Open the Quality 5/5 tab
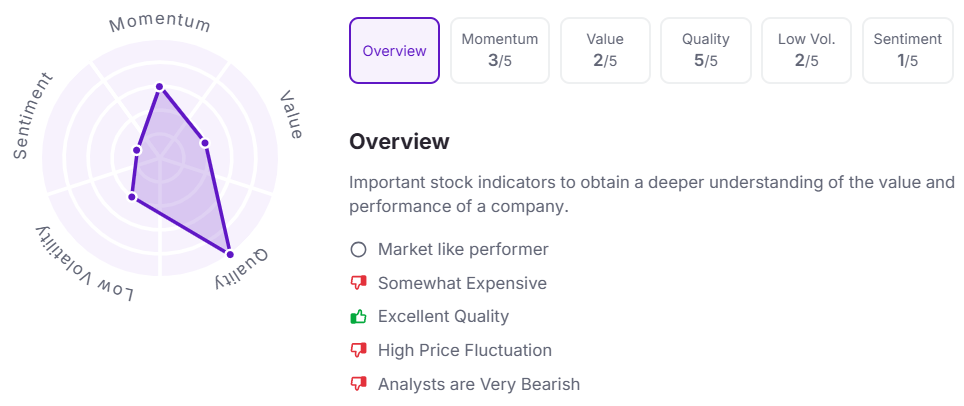The width and height of the screenshot is (964, 406). tap(706, 50)
